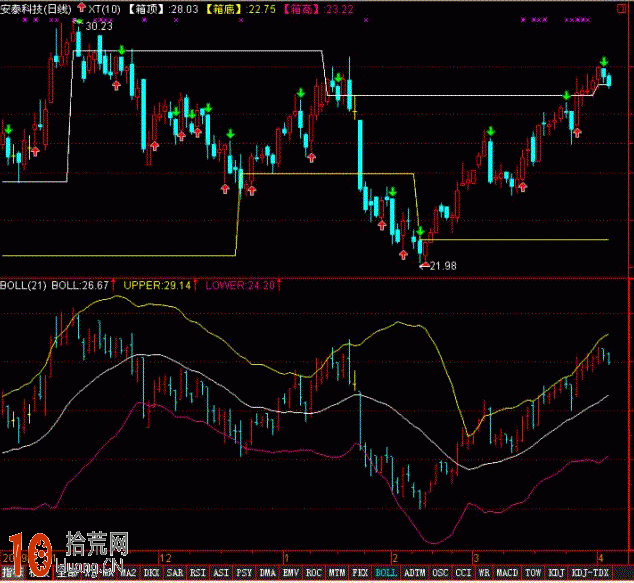The width and height of the screenshot is (634, 583).
Task: Switch to the DKX indicator tab
Action: point(152,573)
